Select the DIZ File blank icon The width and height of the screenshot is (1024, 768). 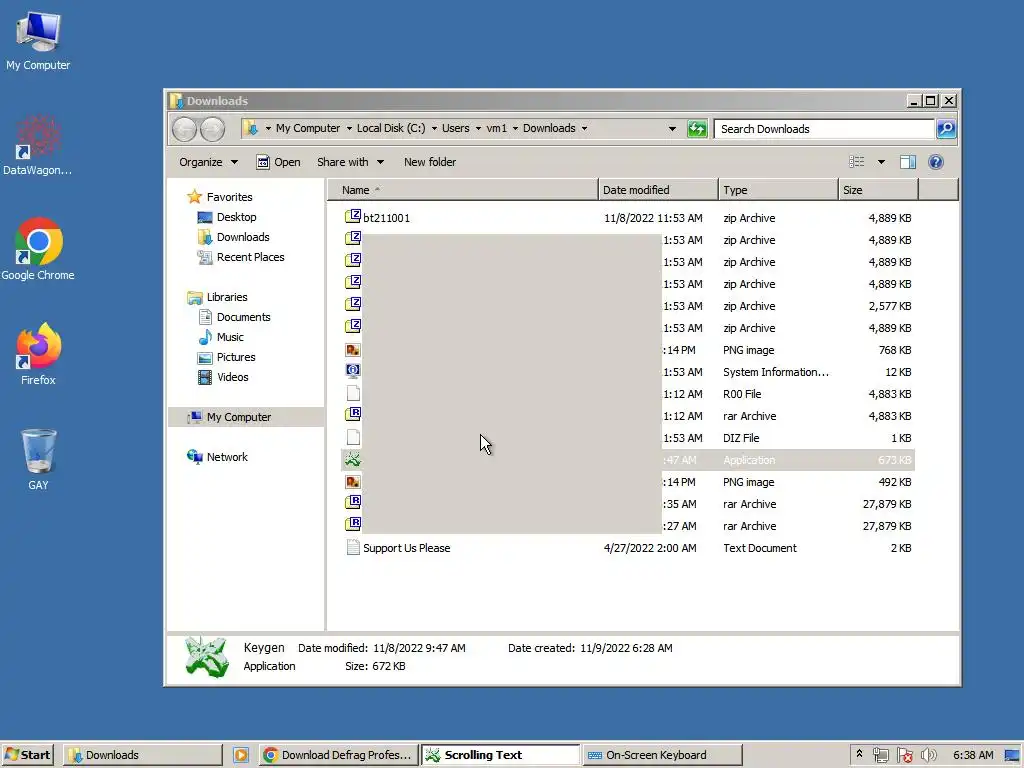pos(353,437)
